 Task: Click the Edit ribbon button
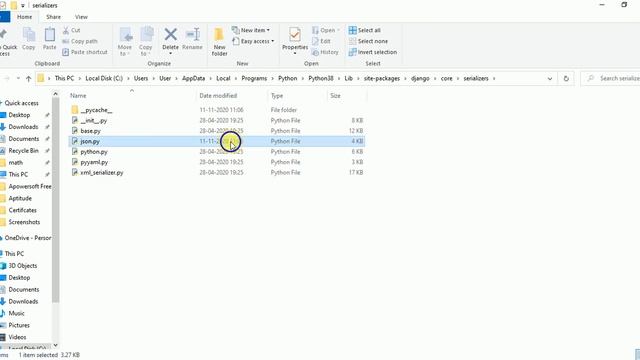tap(321, 41)
